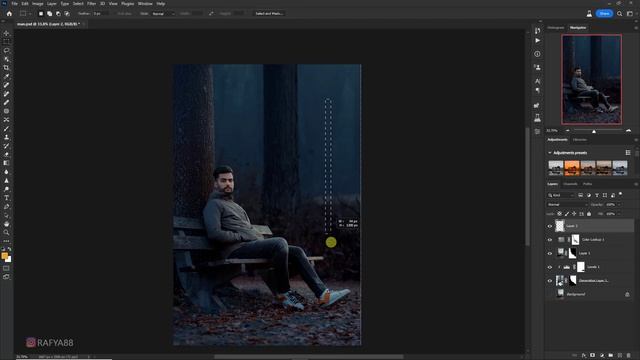Open the Filter menu
Viewport: 640px width, 360px height.
91,4
